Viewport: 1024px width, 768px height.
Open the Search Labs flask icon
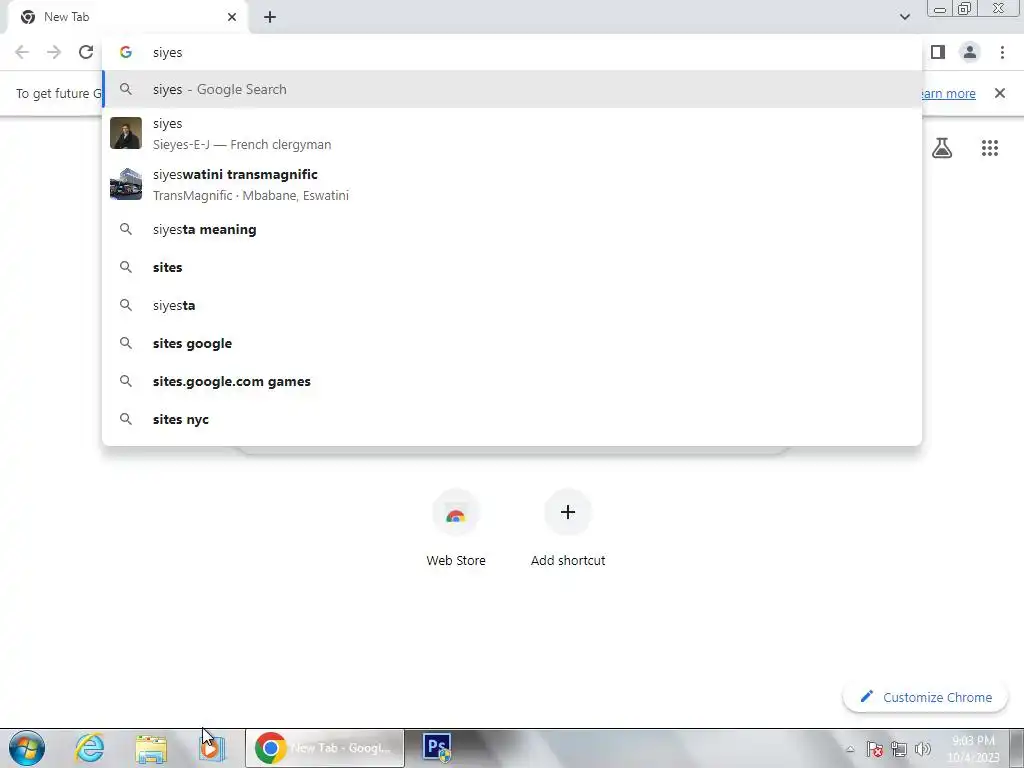point(942,148)
